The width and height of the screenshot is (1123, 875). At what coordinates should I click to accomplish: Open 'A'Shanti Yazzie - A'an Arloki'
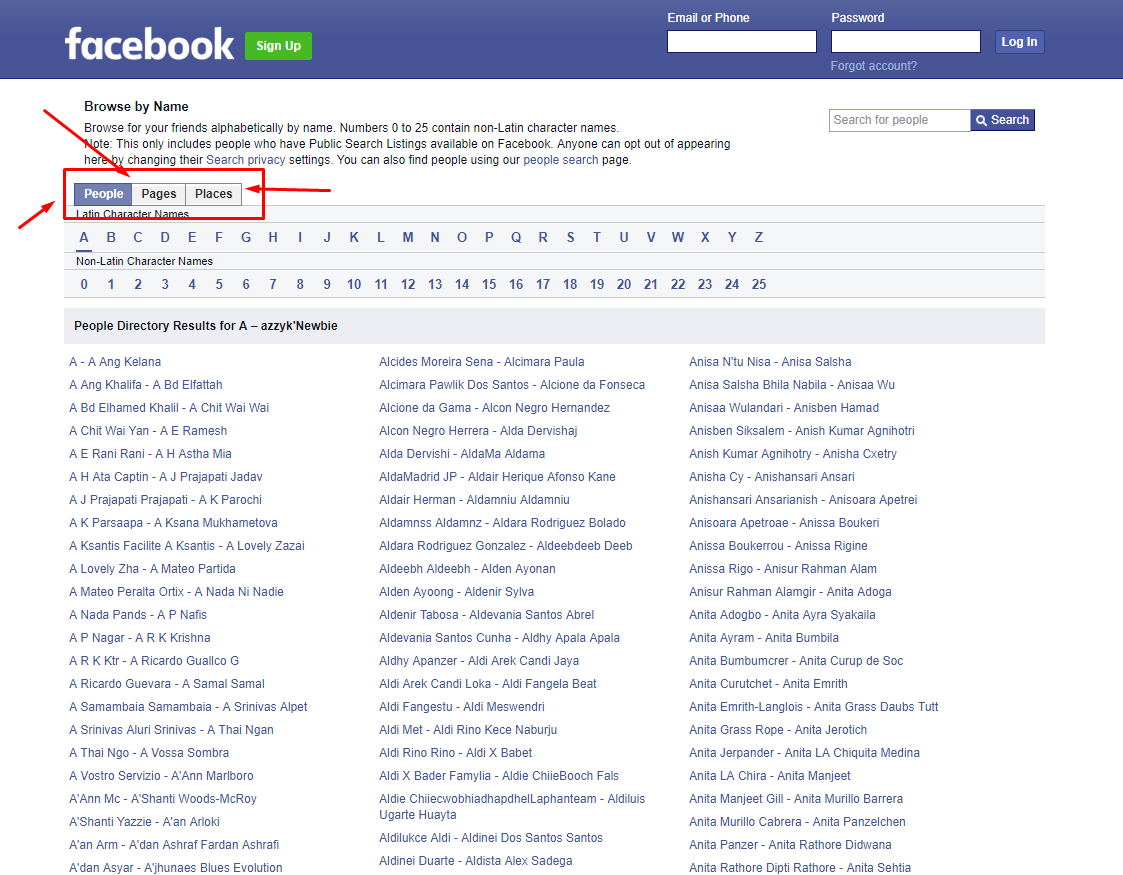click(x=145, y=822)
